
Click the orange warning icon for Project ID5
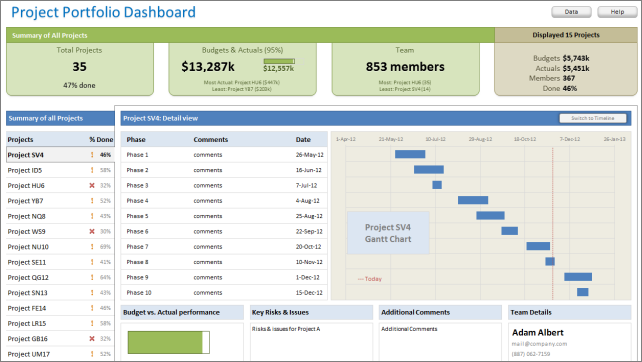point(92,170)
